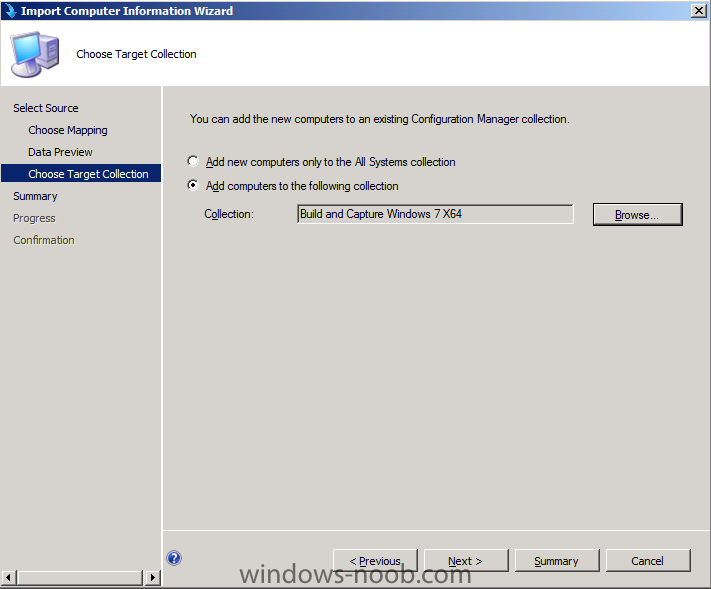
Task: Click the Choose Target Collection page heading
Action: click(136, 54)
